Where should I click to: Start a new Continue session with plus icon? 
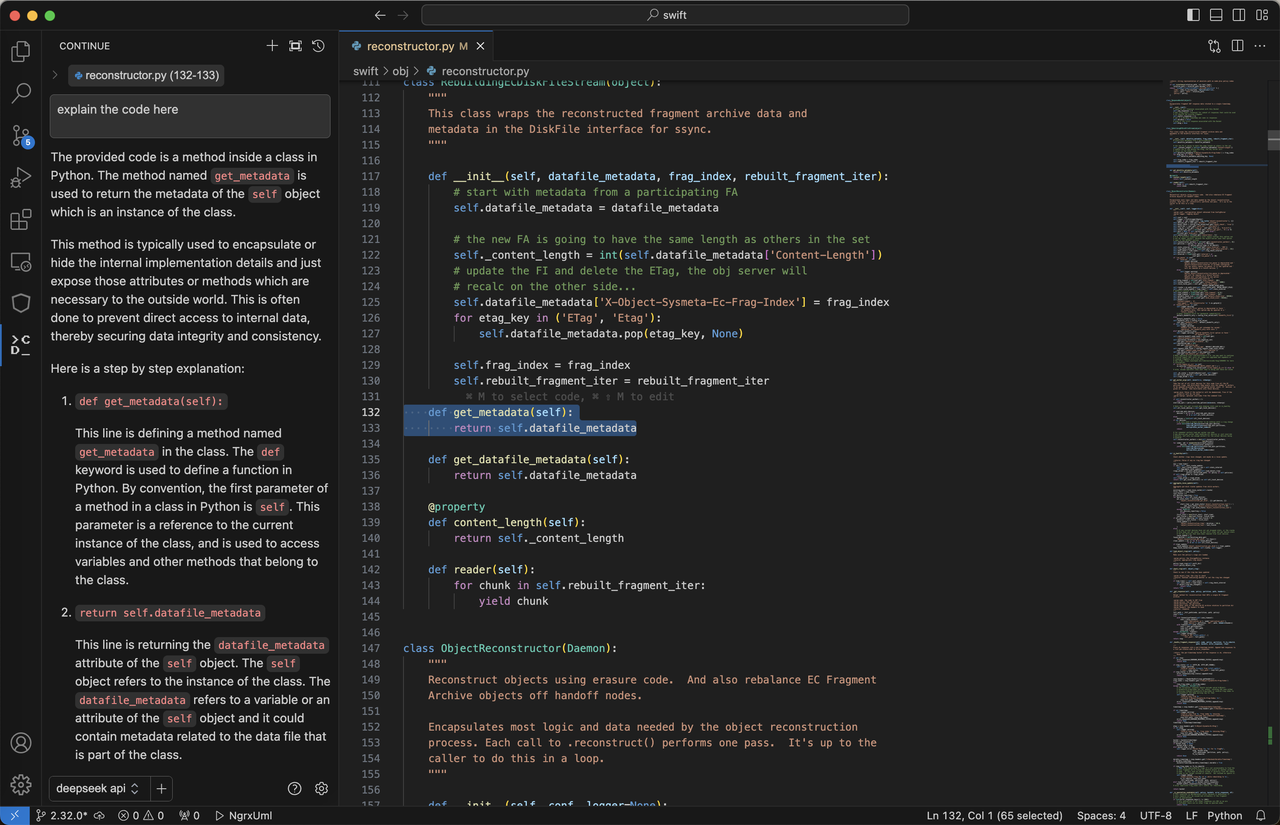[272, 46]
